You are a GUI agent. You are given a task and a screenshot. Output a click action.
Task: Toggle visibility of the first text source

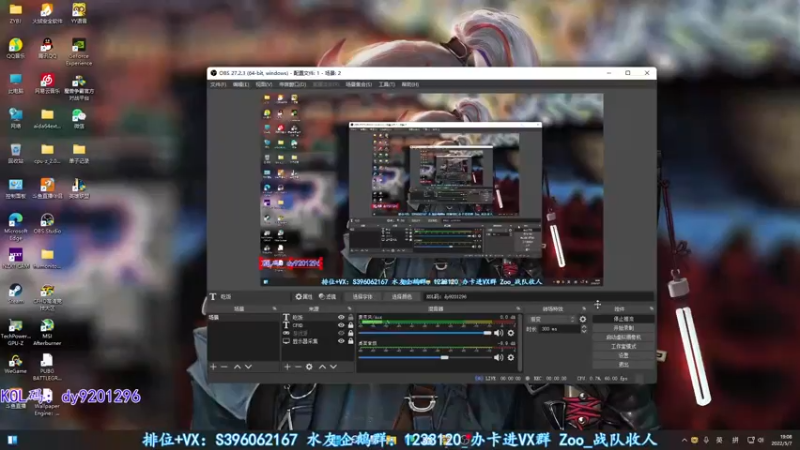[x=341, y=317]
